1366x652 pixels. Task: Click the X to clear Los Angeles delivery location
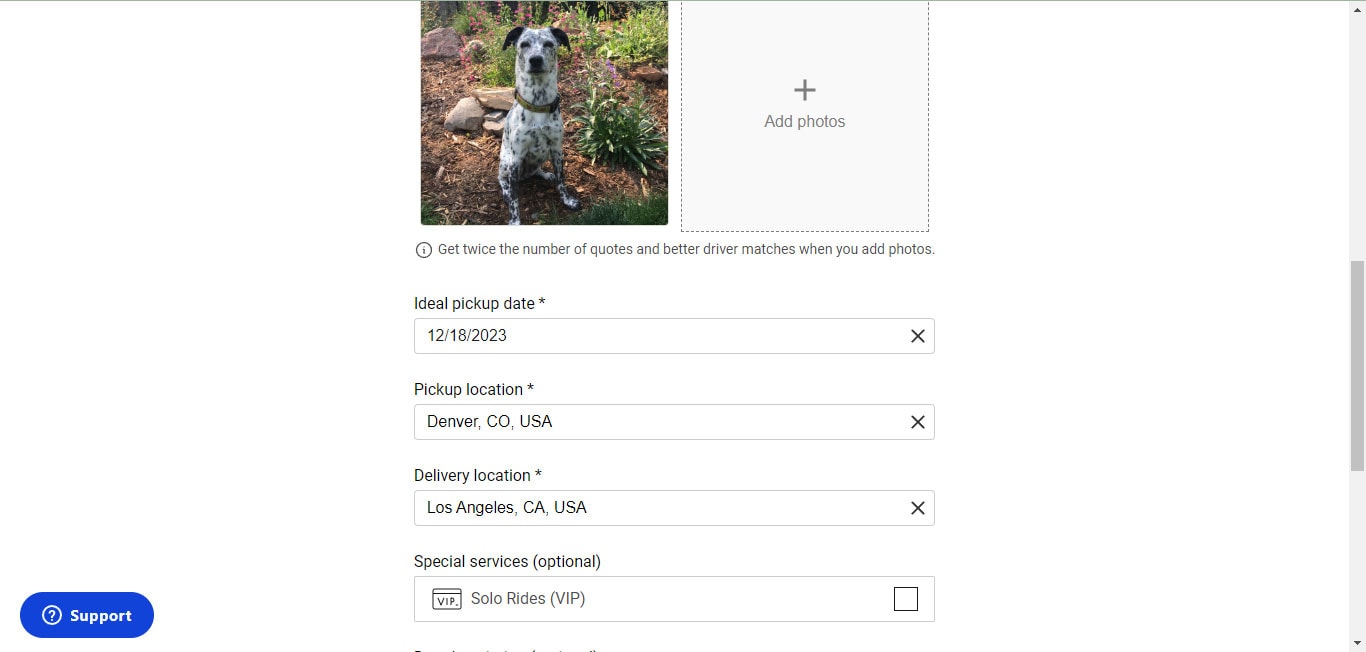(x=917, y=508)
